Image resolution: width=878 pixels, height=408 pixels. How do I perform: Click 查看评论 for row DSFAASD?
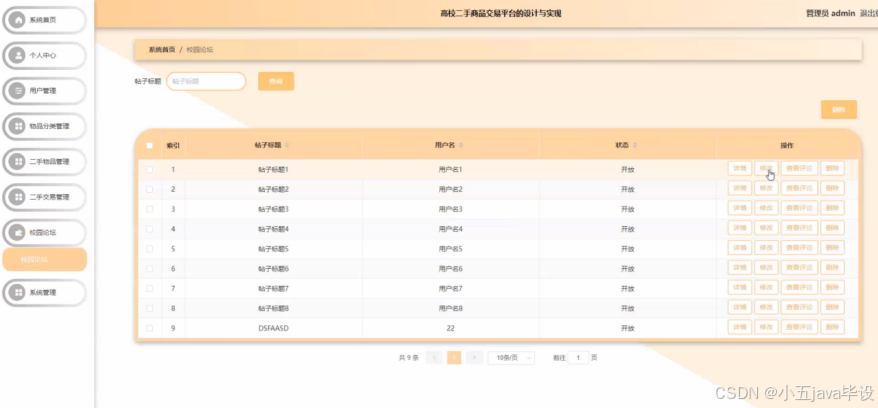(x=799, y=327)
